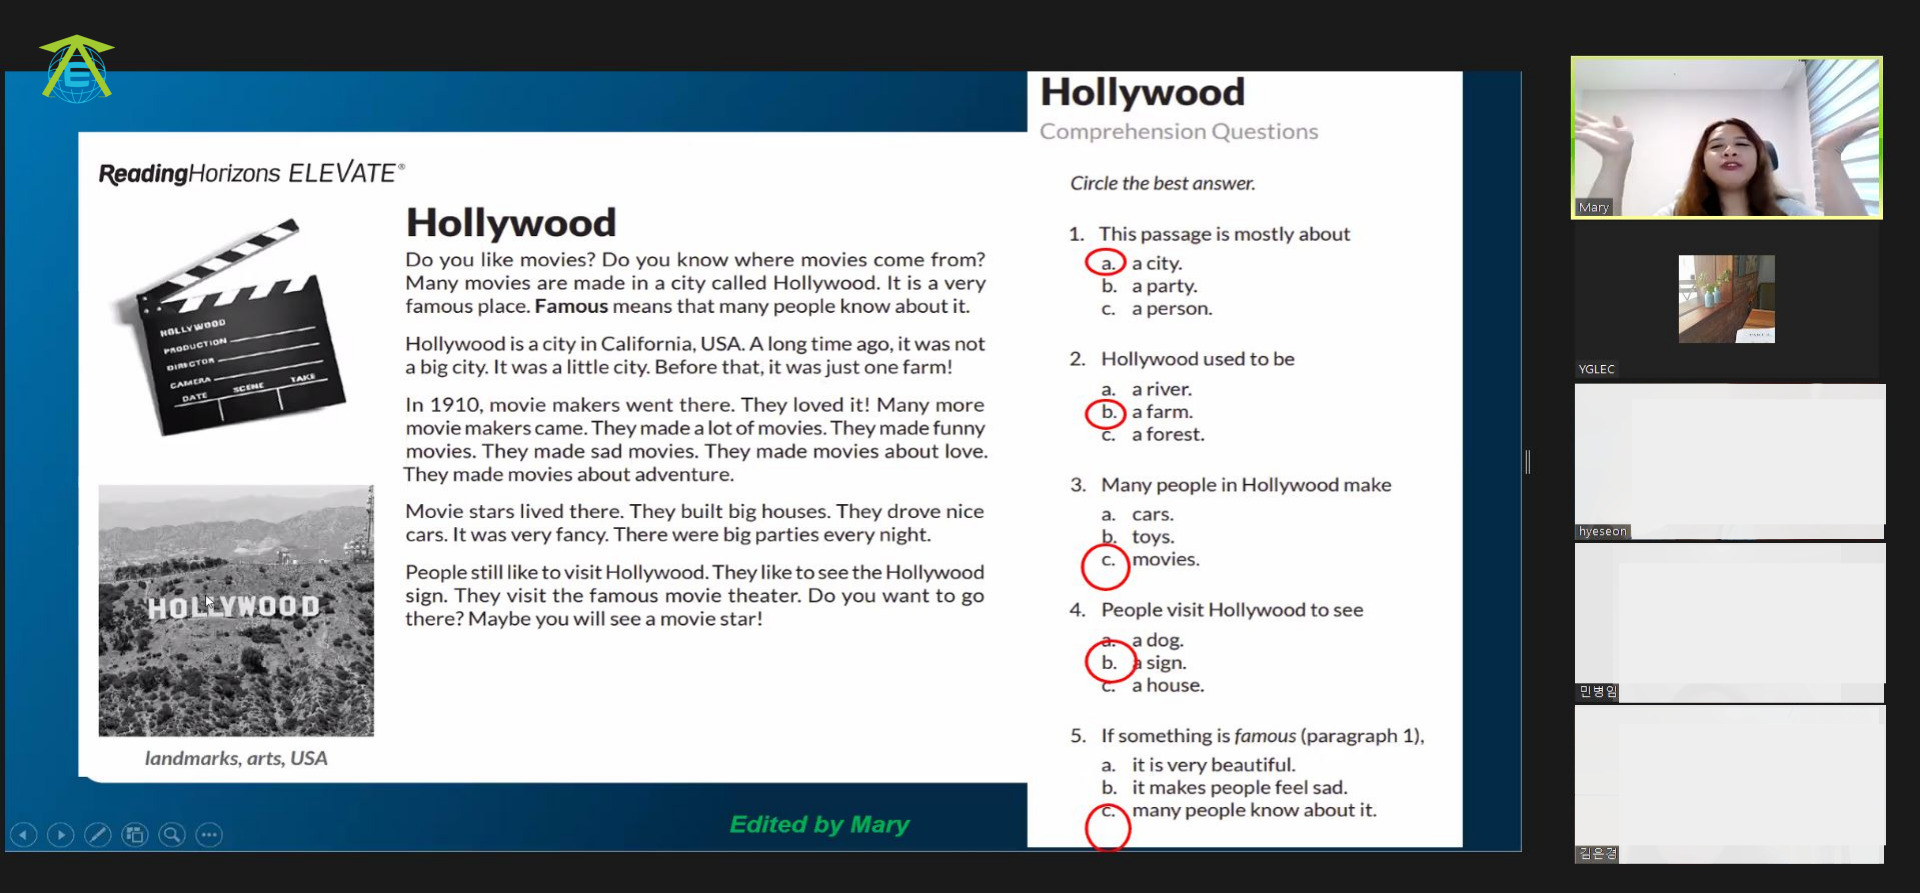Click the sentence "Do you like movies?"
This screenshot has height=893, width=1920.
tap(500, 260)
